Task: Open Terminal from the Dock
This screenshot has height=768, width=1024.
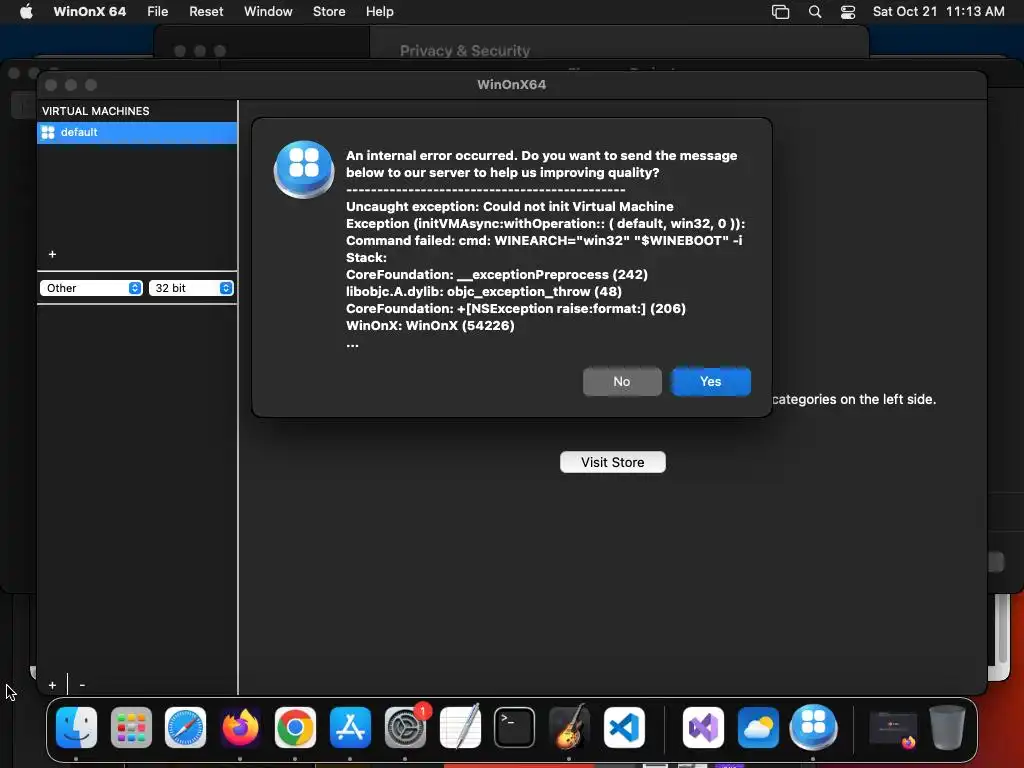Action: [515, 728]
